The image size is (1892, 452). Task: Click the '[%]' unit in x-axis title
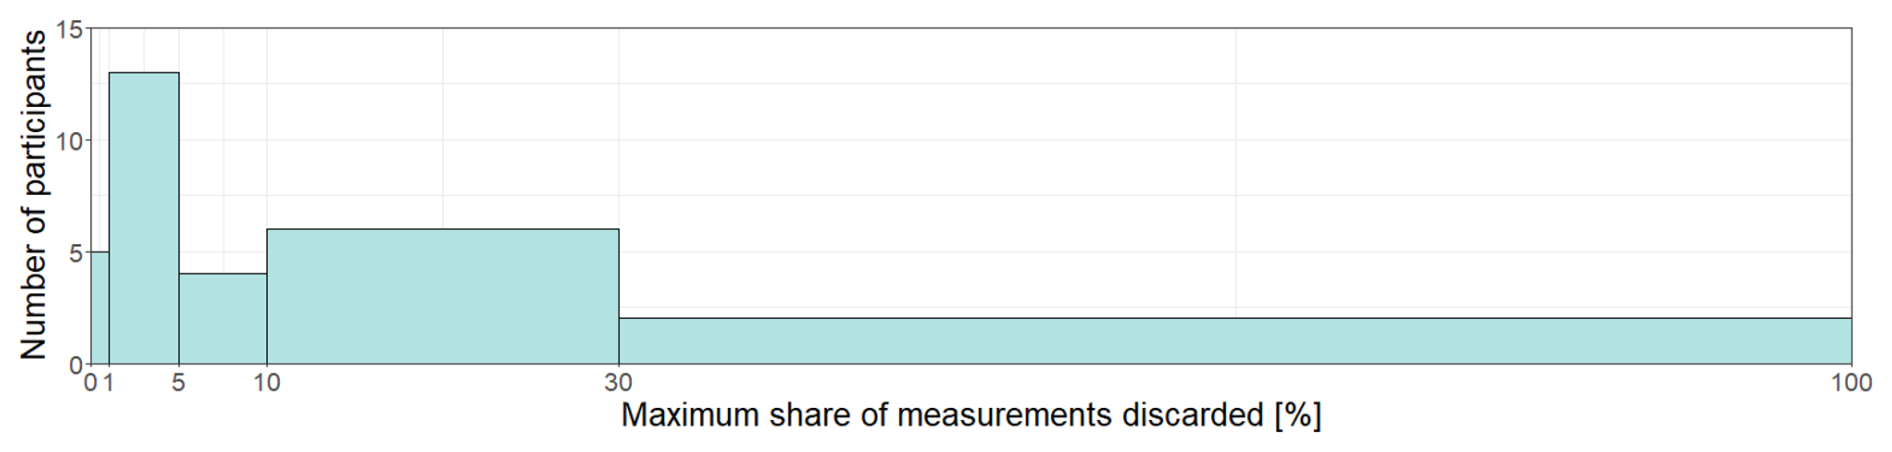click(x=1297, y=415)
